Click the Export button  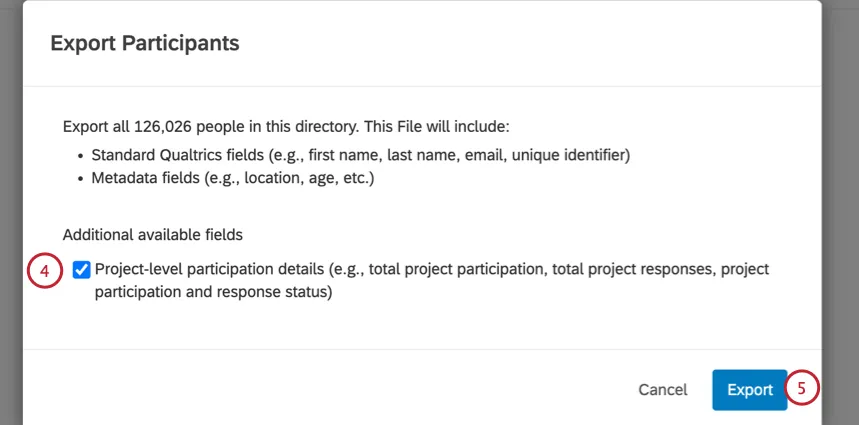point(749,390)
